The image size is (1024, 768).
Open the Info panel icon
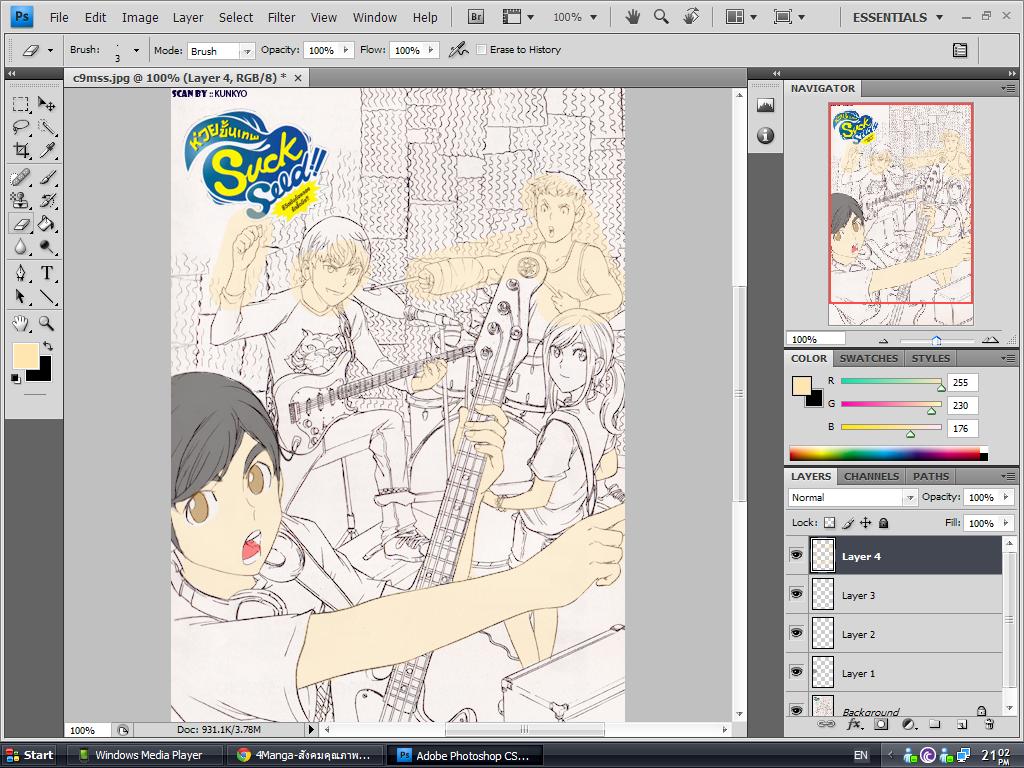pos(765,135)
